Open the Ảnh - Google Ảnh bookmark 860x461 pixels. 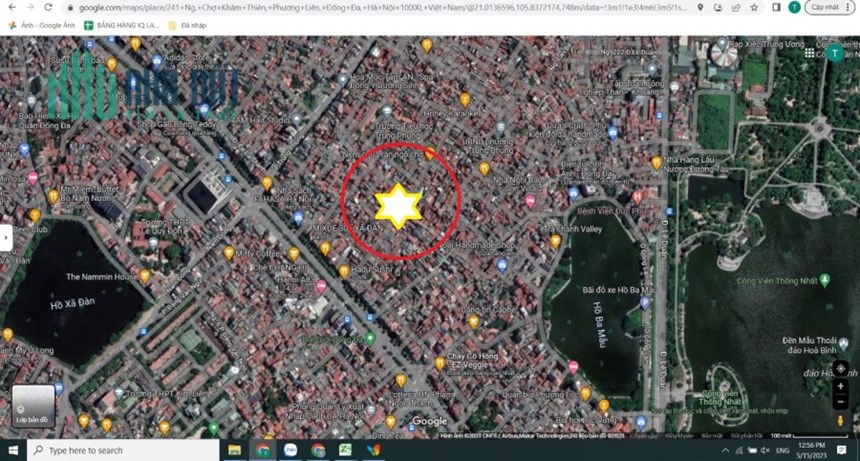(42, 25)
